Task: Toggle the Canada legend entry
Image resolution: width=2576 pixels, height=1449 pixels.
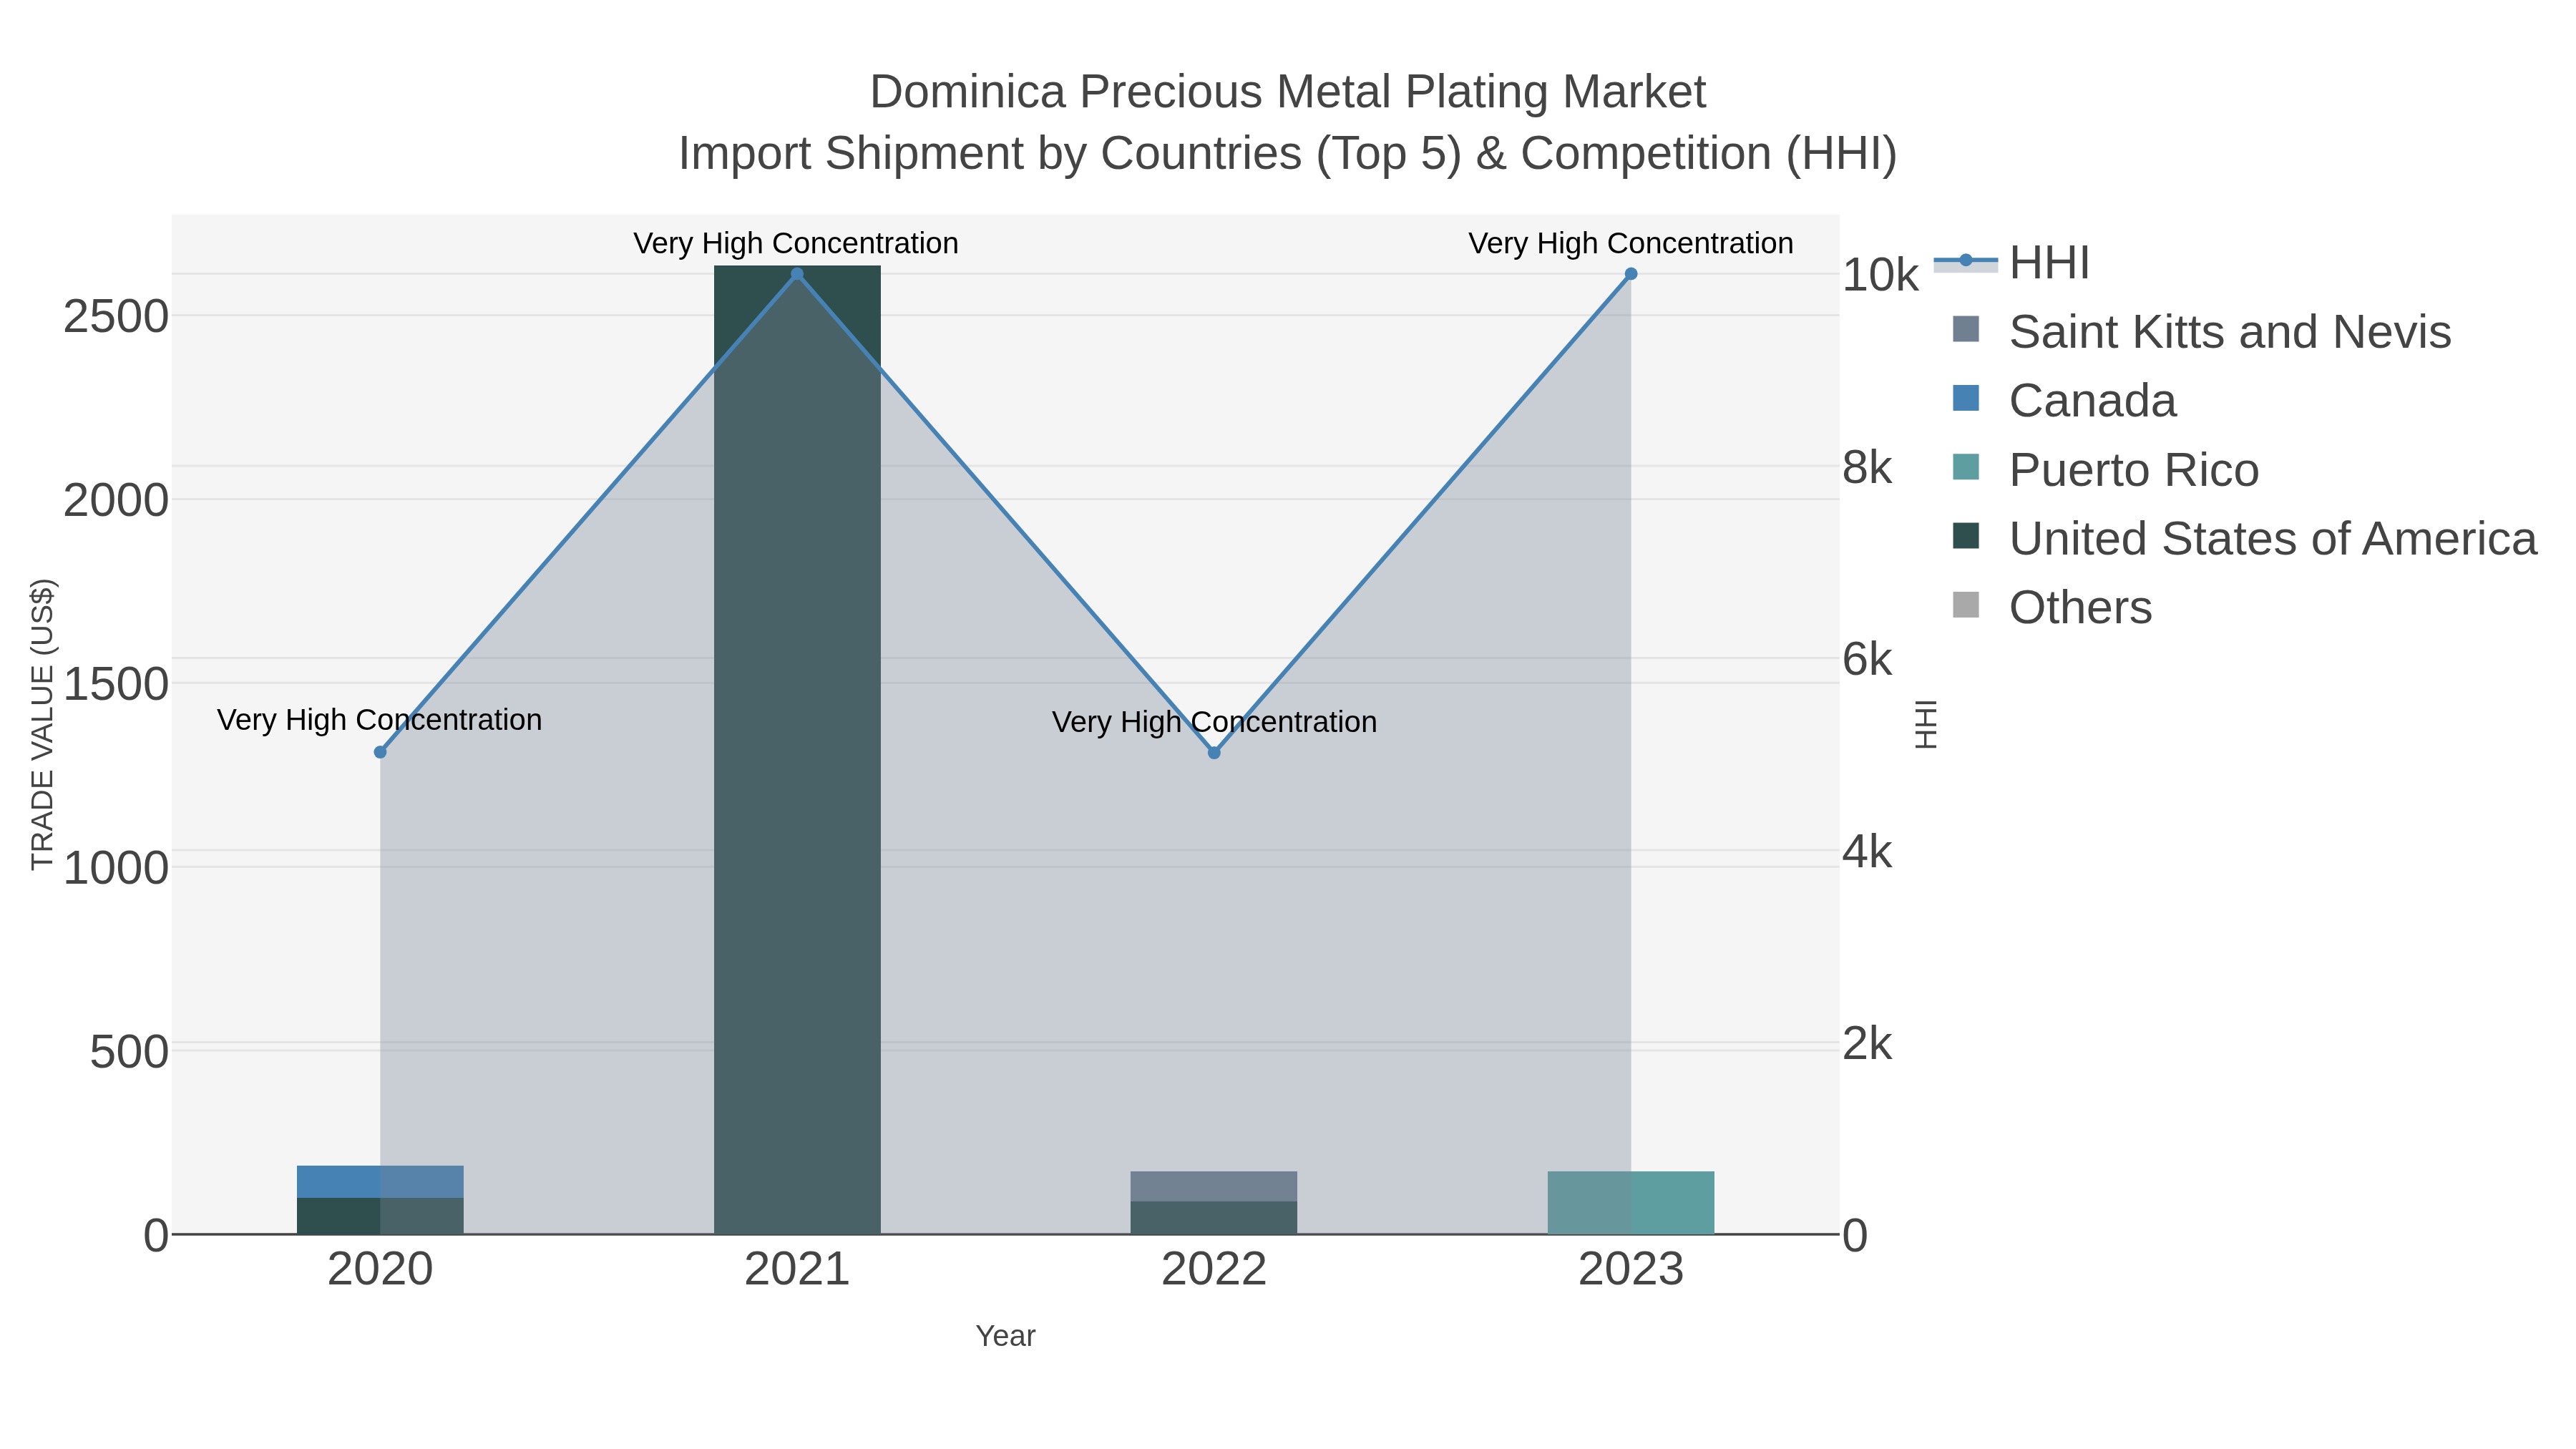Action: pos(2064,401)
